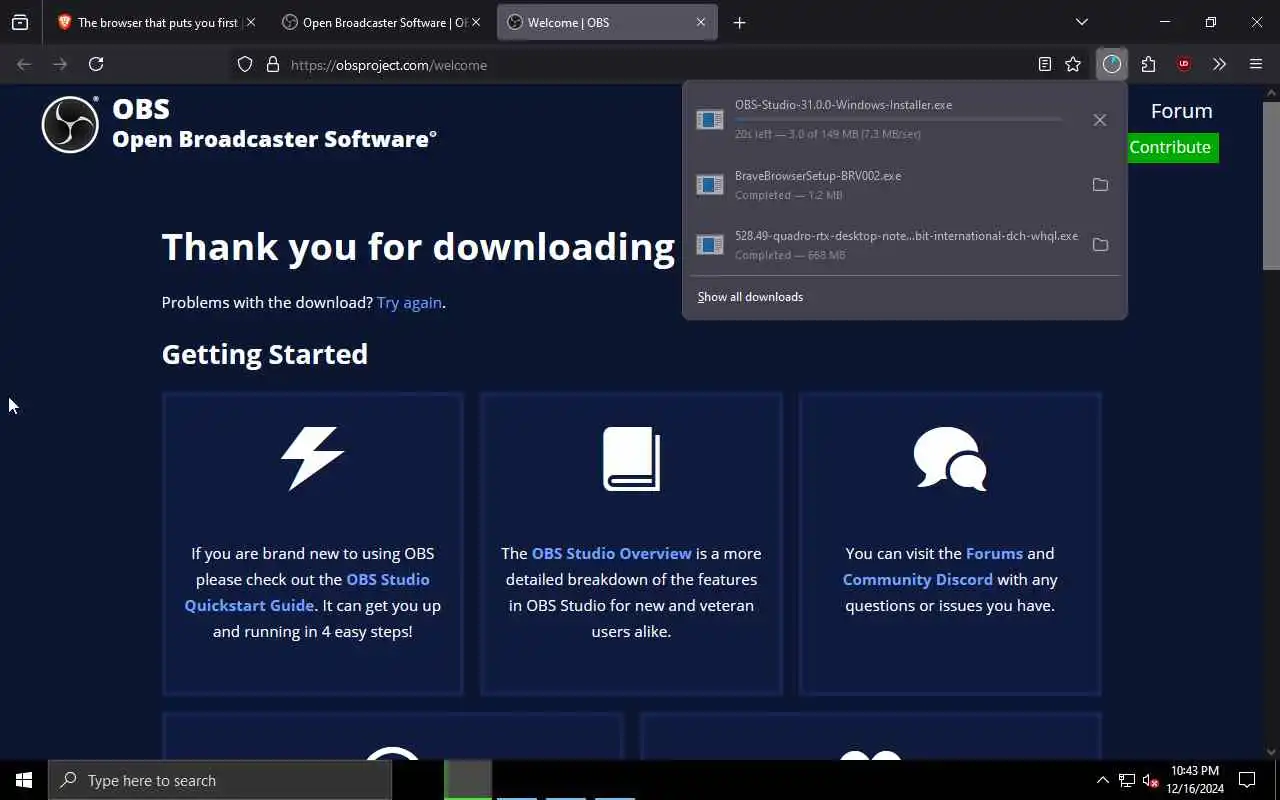The height and width of the screenshot is (800, 1280).
Task: Expand the list all tabs dropdown
Action: 1081,22
